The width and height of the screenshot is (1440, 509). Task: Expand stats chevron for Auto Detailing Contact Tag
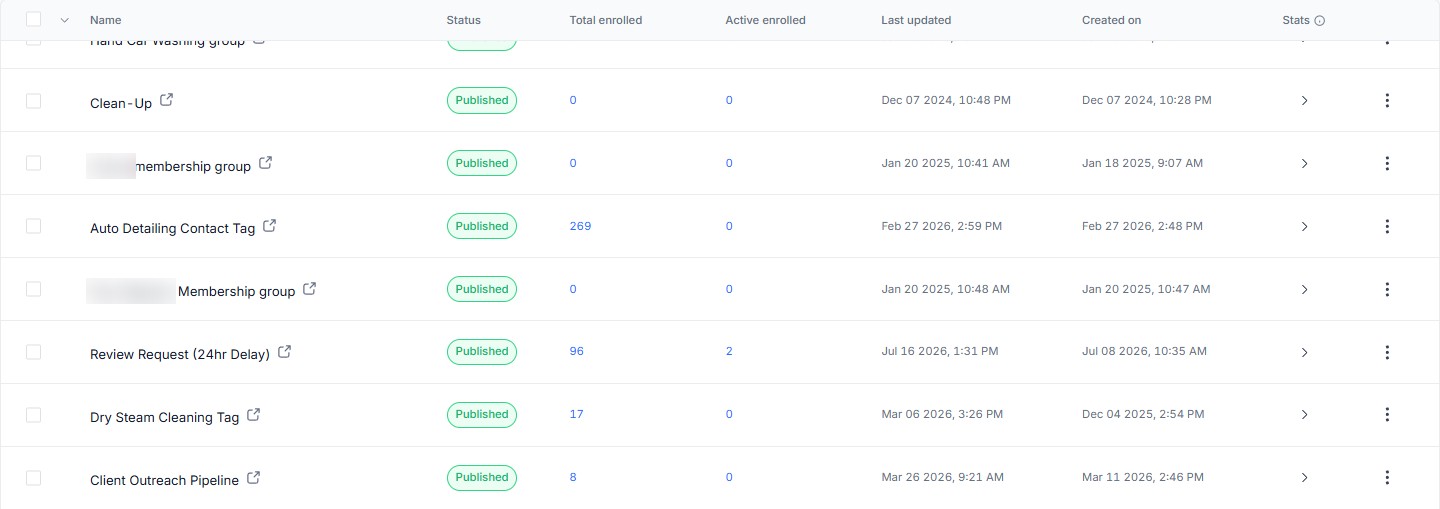(x=1304, y=227)
